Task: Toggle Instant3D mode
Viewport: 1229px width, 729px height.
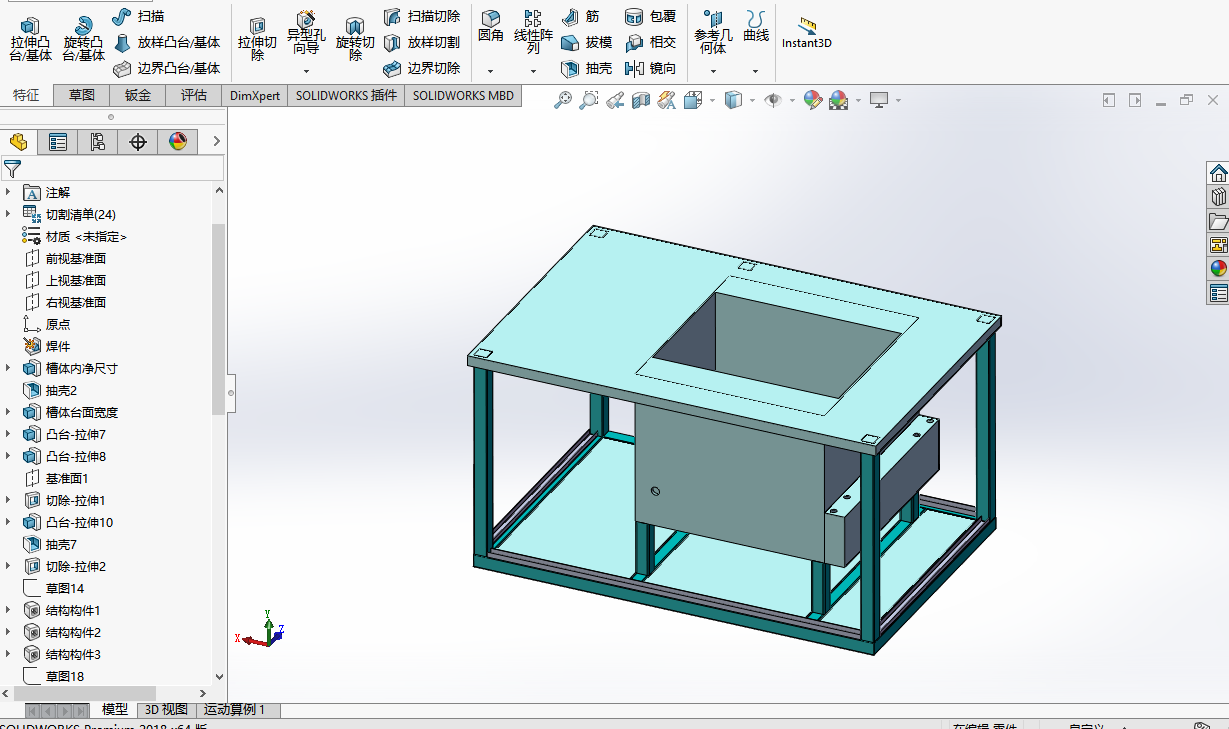Action: (x=806, y=31)
